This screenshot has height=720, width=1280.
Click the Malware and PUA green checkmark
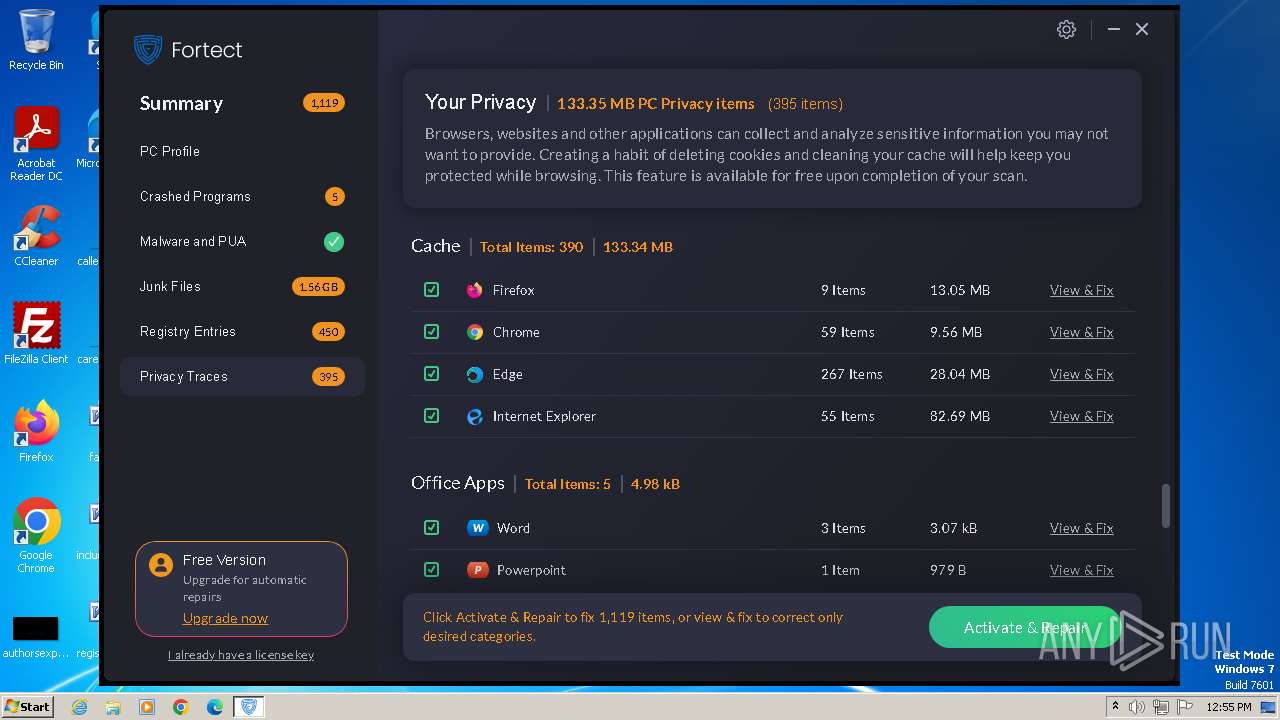point(334,241)
